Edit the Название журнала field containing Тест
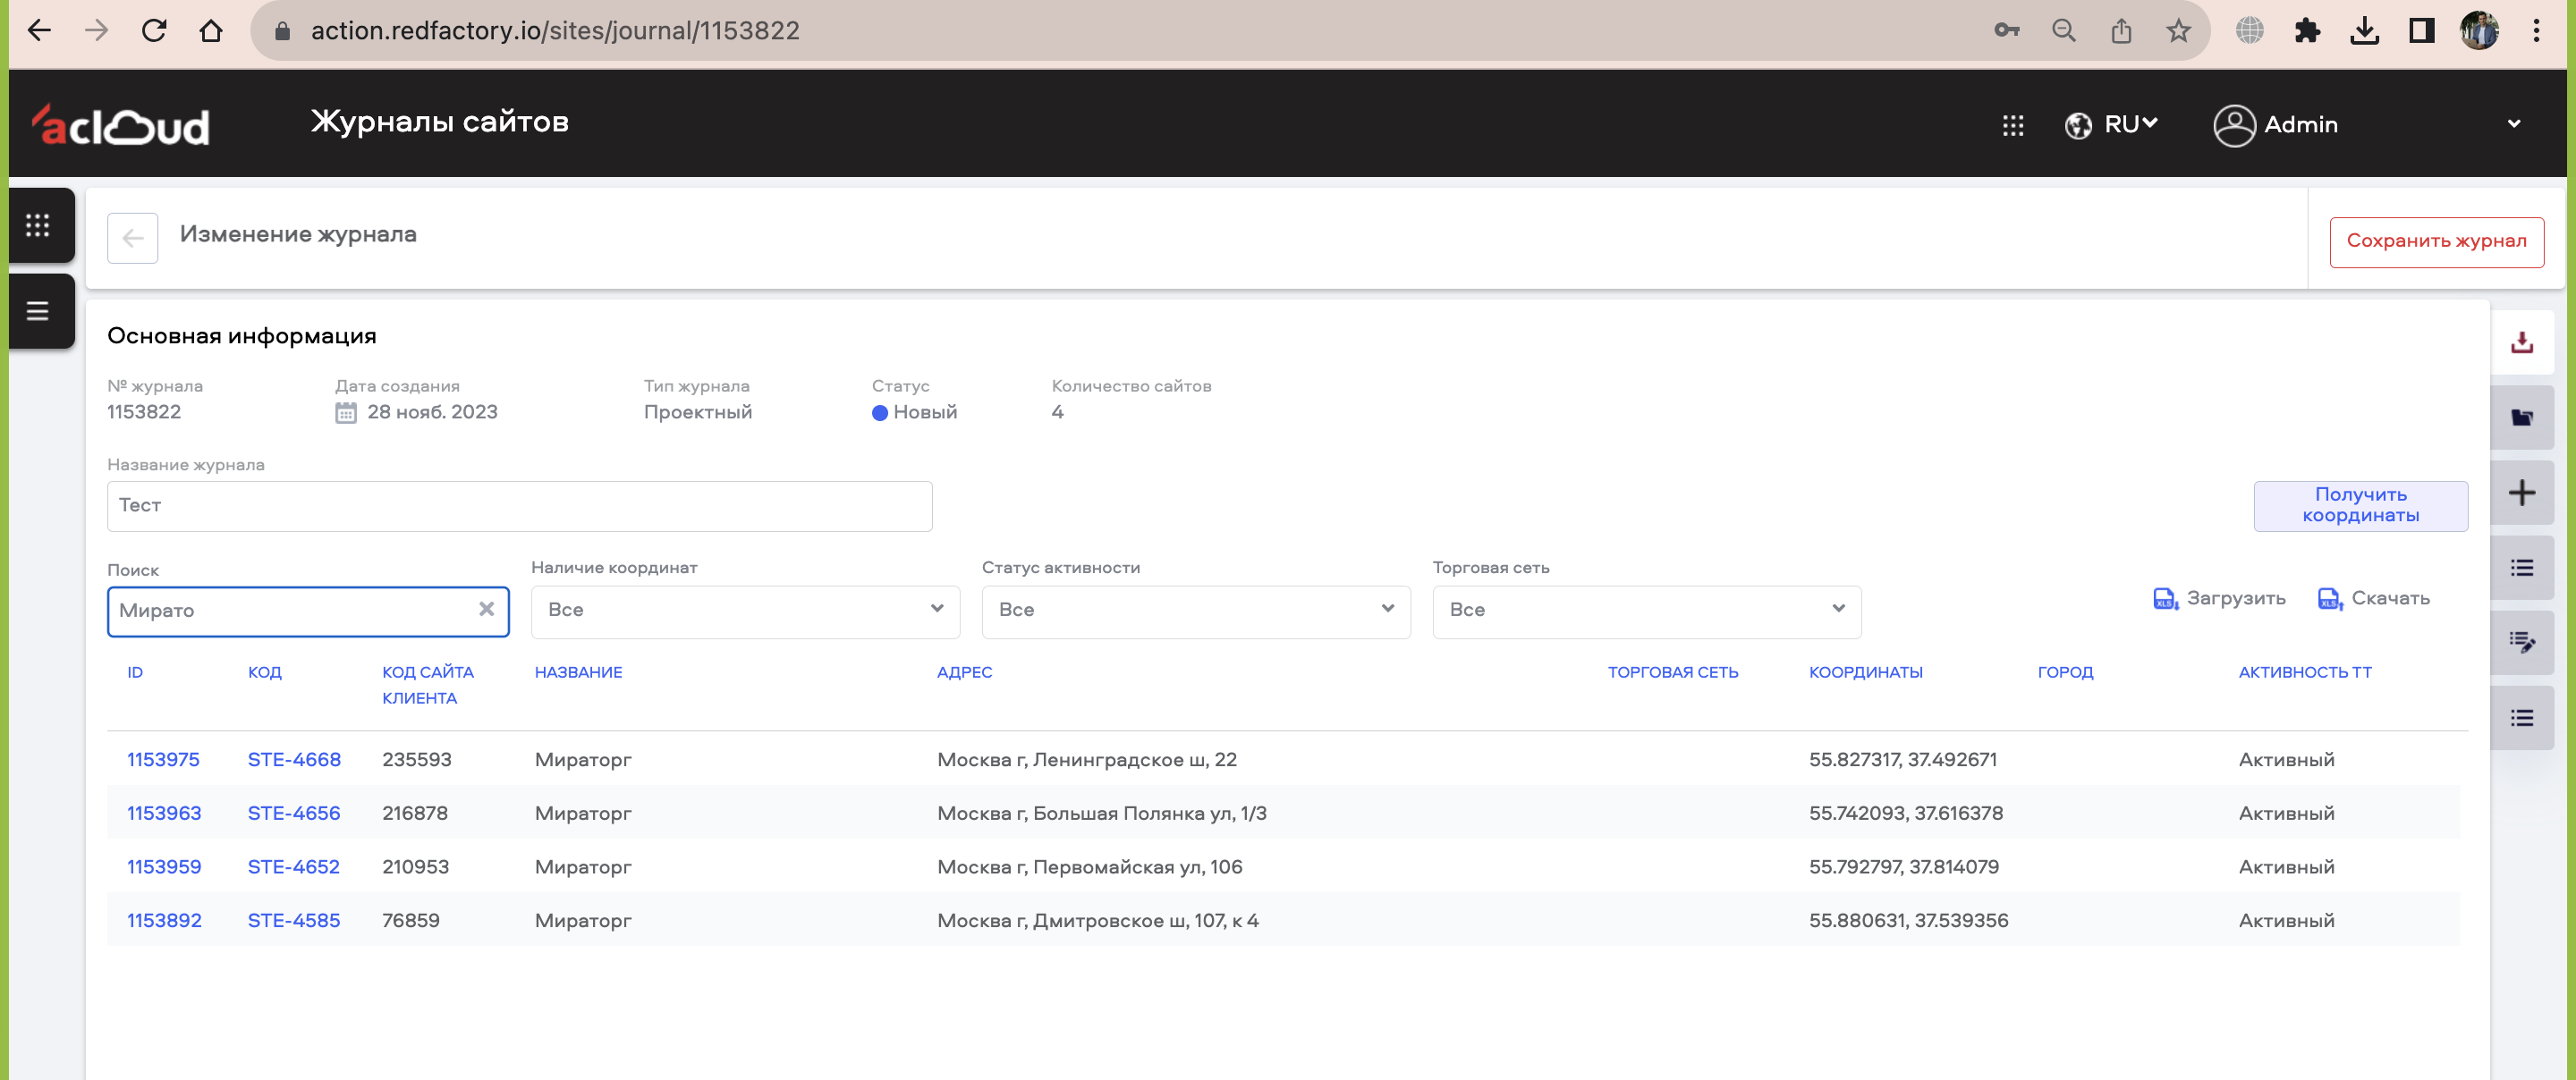 [x=519, y=506]
